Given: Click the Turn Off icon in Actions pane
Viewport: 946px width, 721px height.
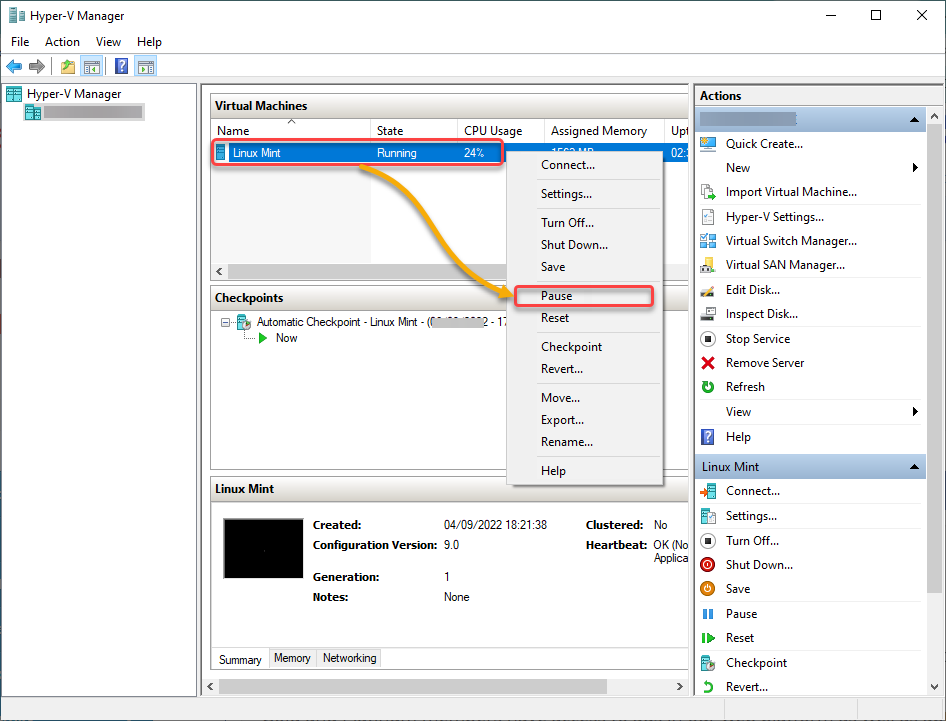Looking at the screenshot, I should point(708,541).
